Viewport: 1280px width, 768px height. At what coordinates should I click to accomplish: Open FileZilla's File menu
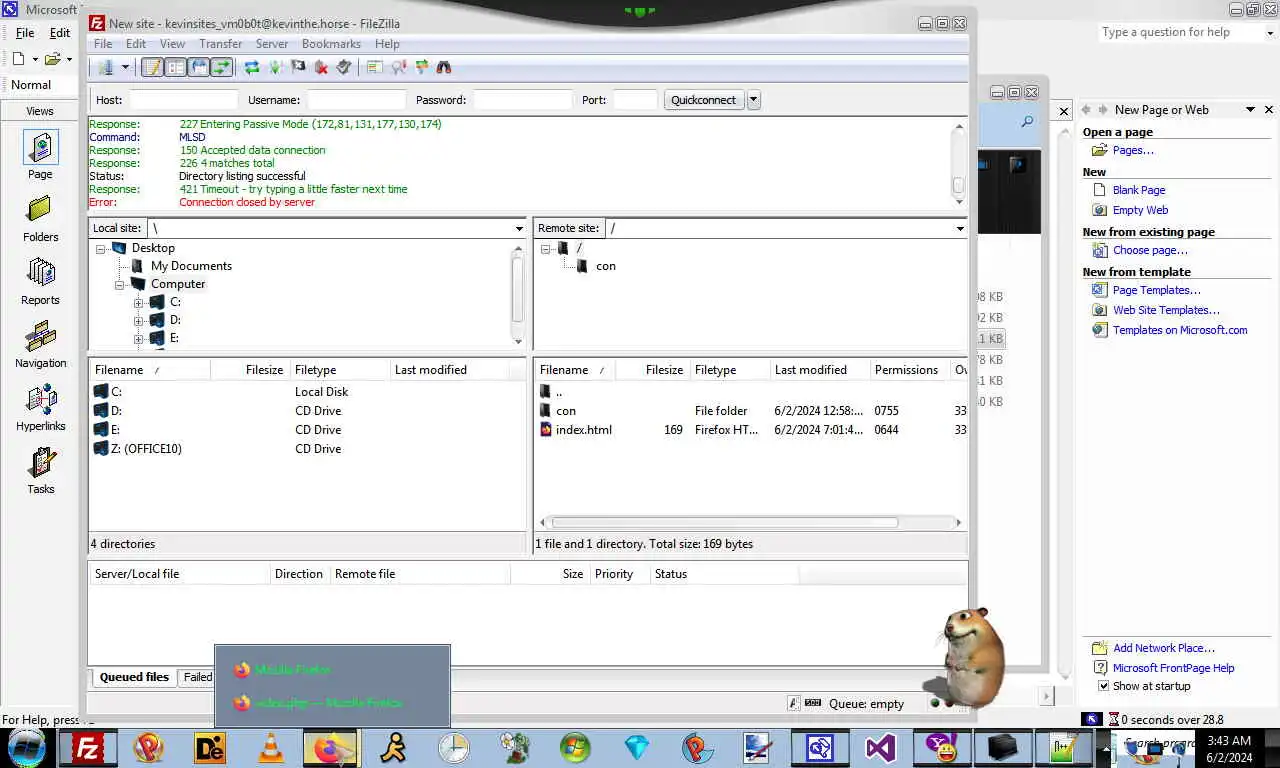tap(103, 44)
